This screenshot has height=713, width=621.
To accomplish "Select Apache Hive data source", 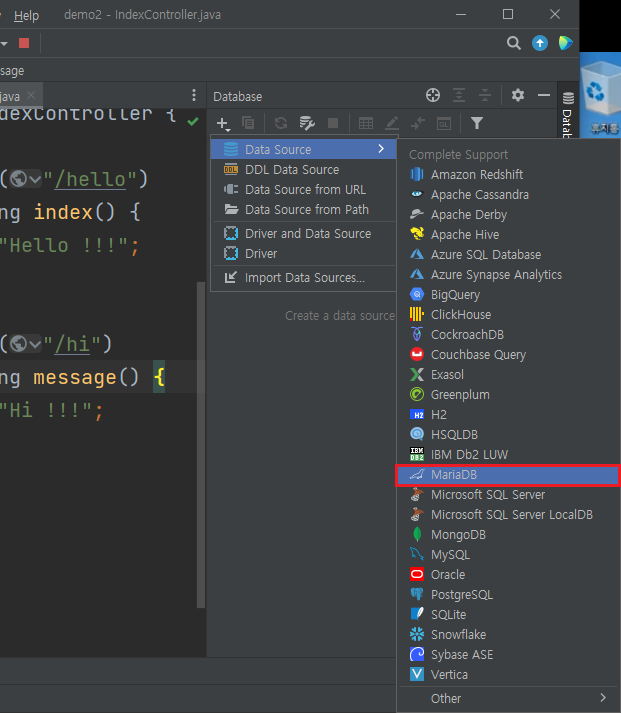I will (509, 235).
